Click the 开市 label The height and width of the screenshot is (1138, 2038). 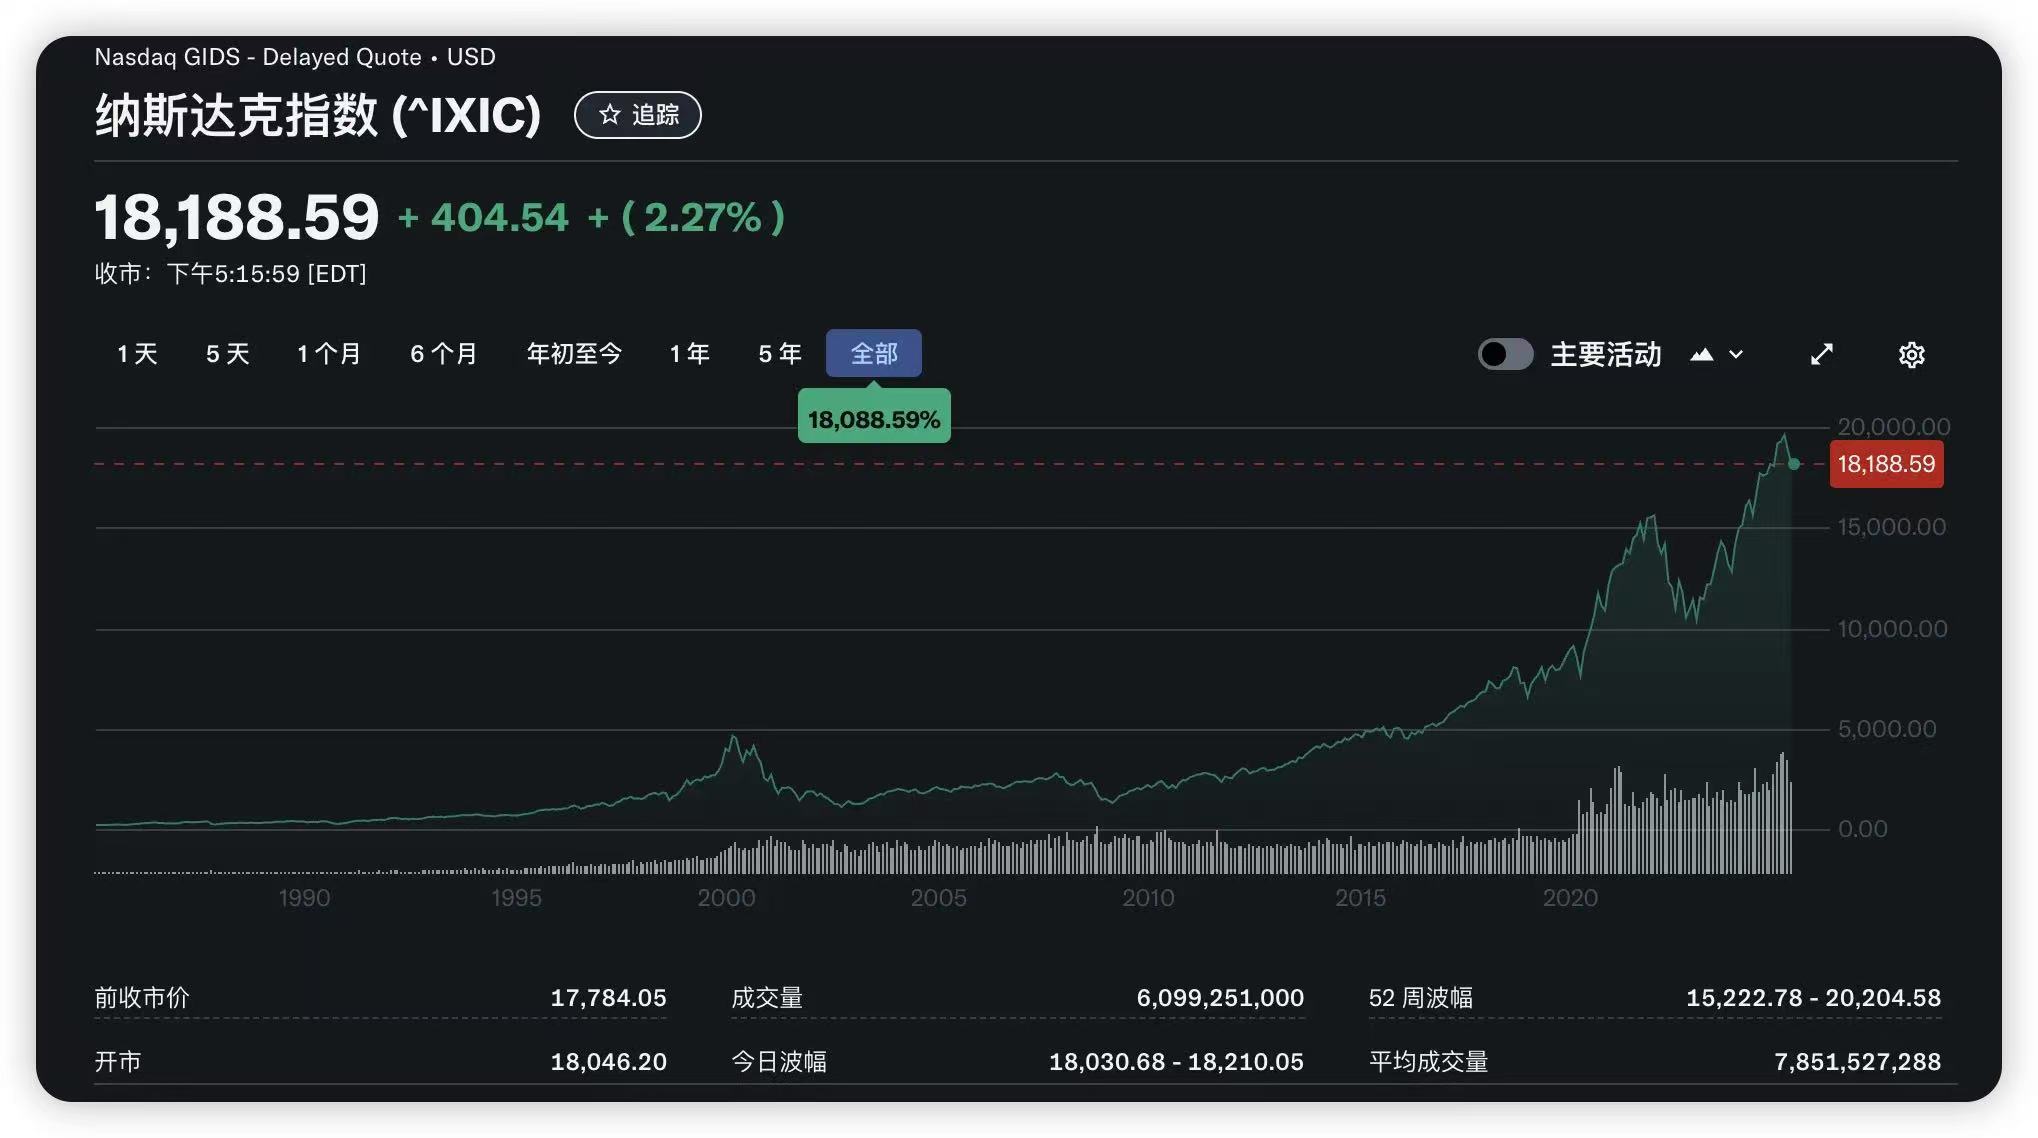click(x=118, y=1062)
